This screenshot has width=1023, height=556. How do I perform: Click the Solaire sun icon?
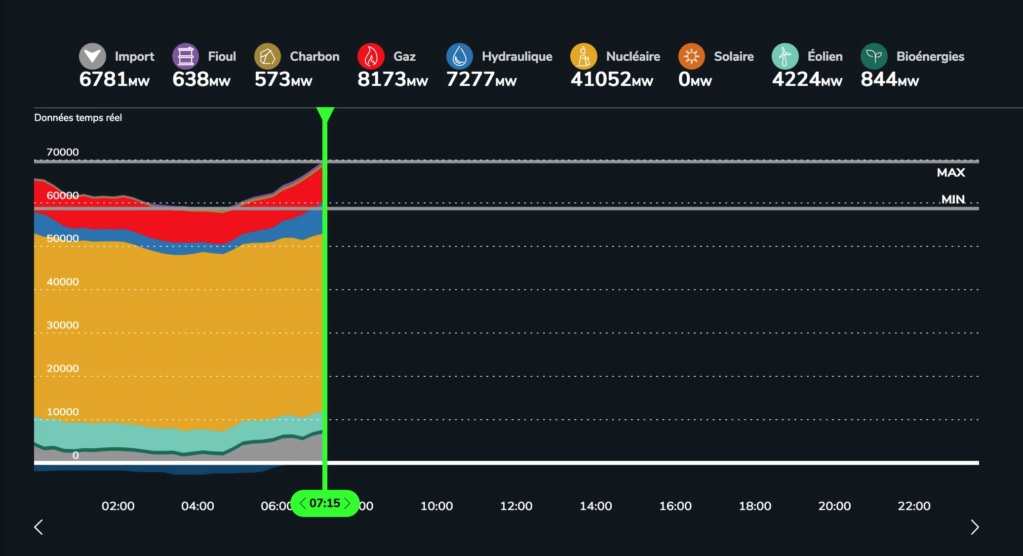(692, 56)
